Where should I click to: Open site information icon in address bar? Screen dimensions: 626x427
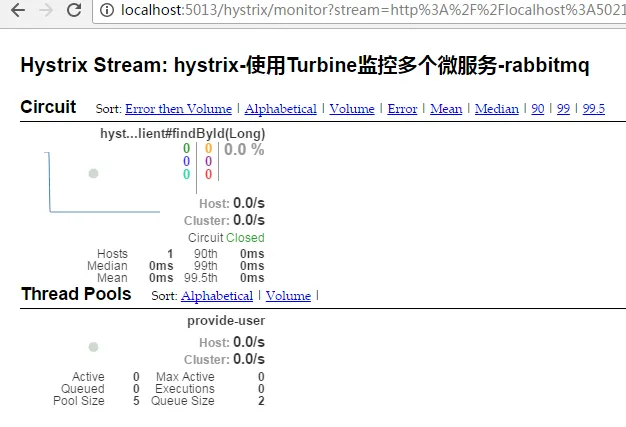tap(107, 10)
